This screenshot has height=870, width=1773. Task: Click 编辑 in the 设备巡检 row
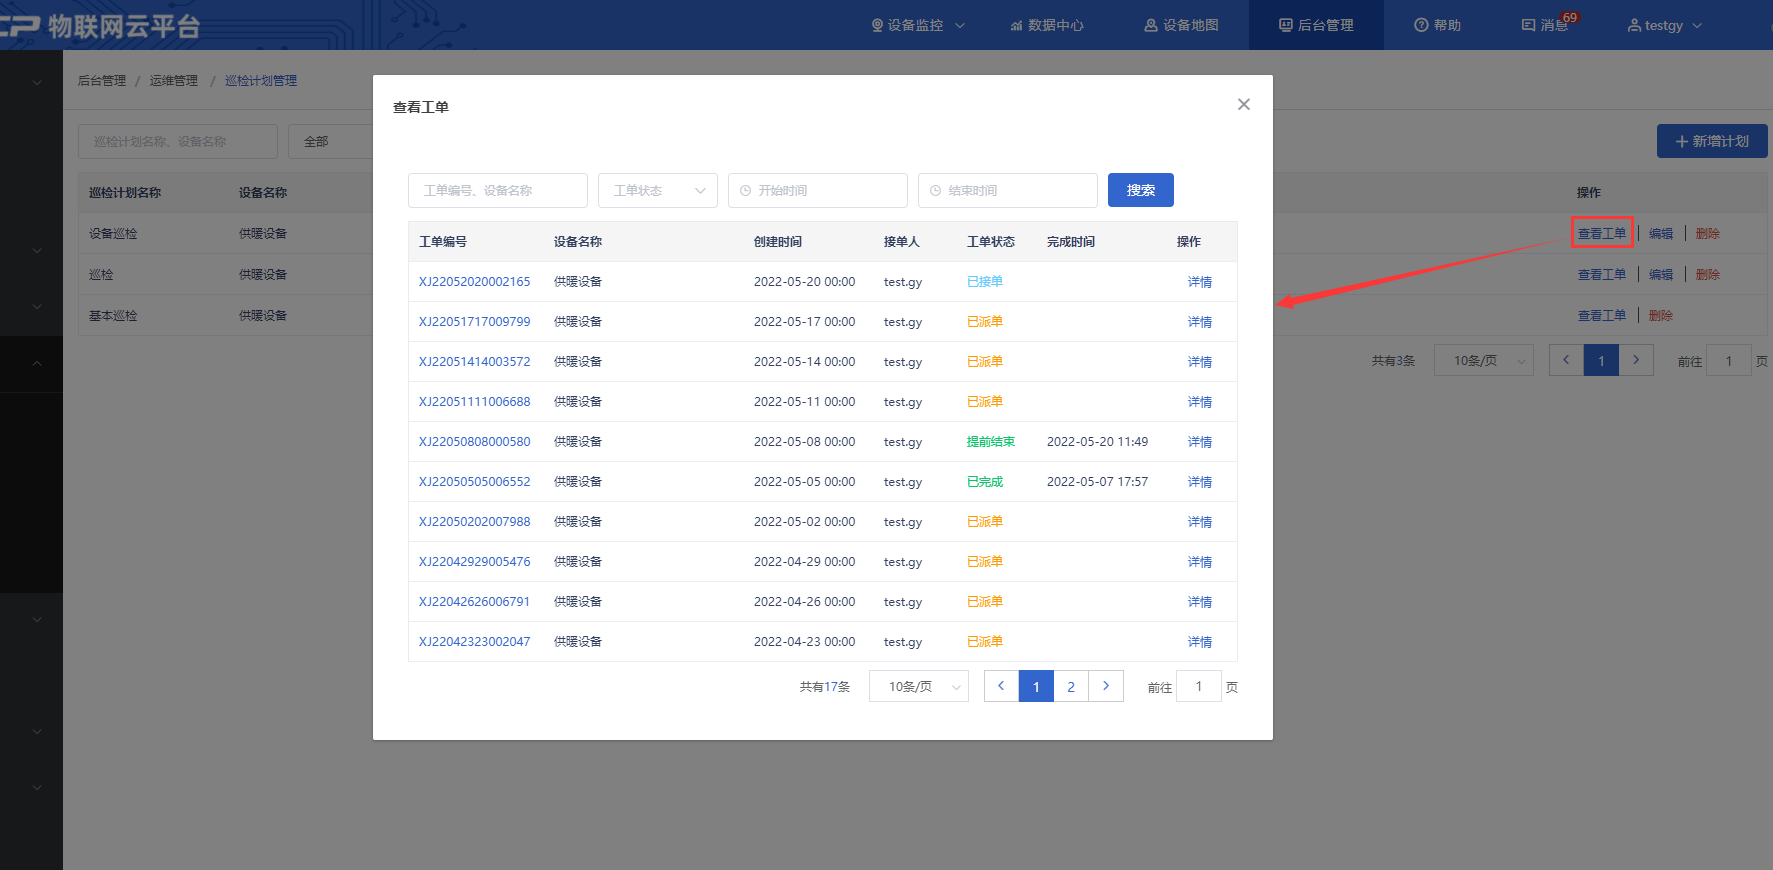(1661, 233)
